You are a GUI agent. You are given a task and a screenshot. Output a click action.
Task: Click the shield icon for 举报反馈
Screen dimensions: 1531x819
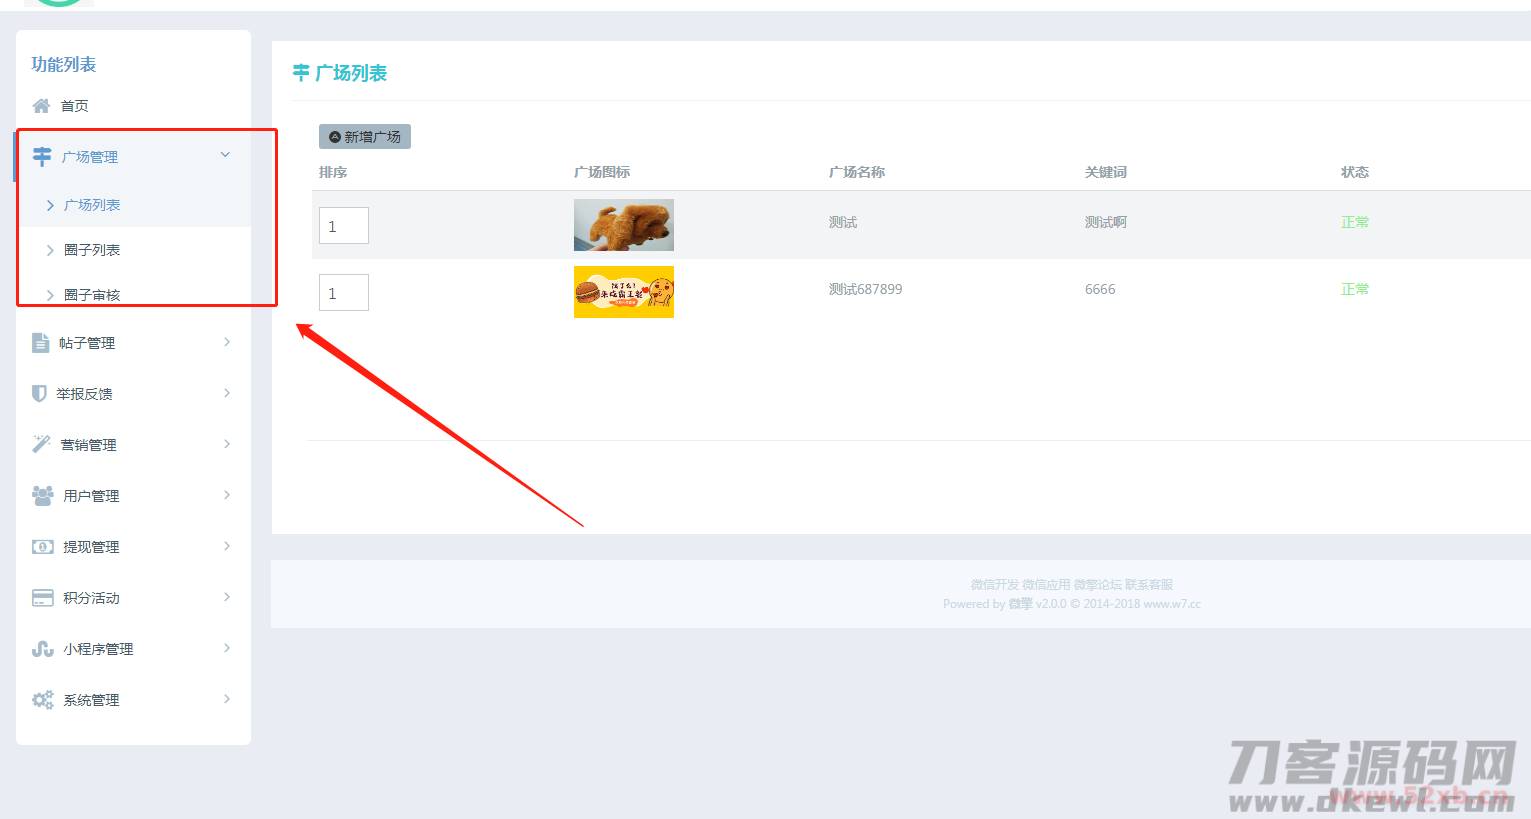click(x=39, y=394)
